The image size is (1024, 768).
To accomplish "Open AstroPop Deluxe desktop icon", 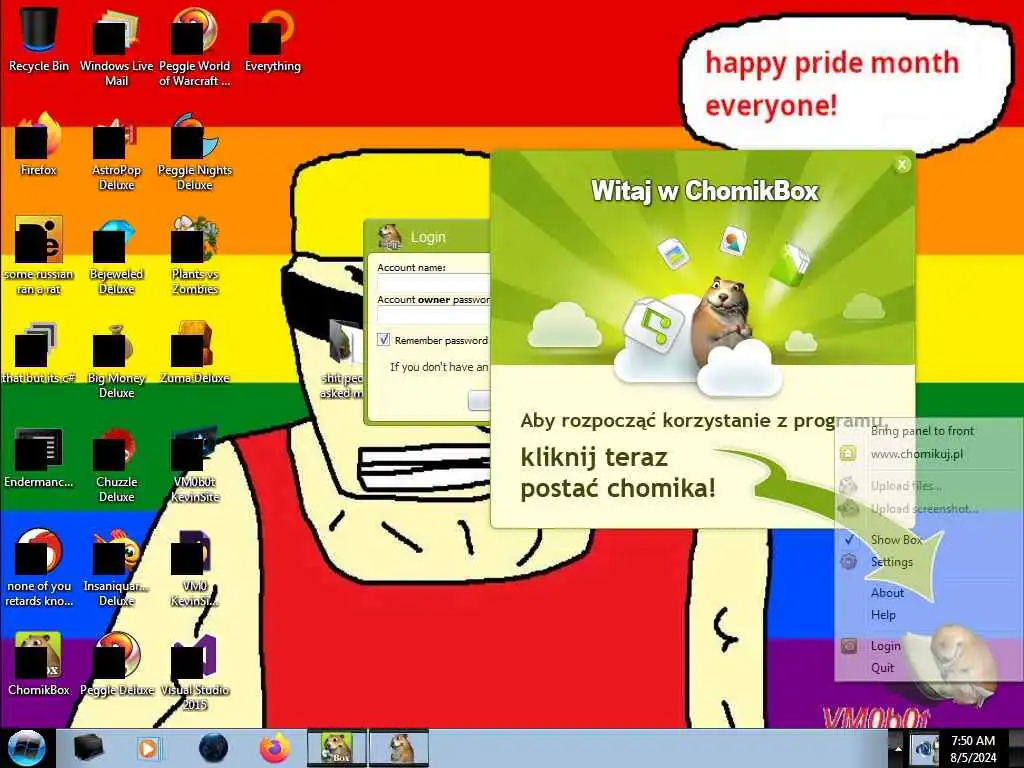I will (116, 152).
